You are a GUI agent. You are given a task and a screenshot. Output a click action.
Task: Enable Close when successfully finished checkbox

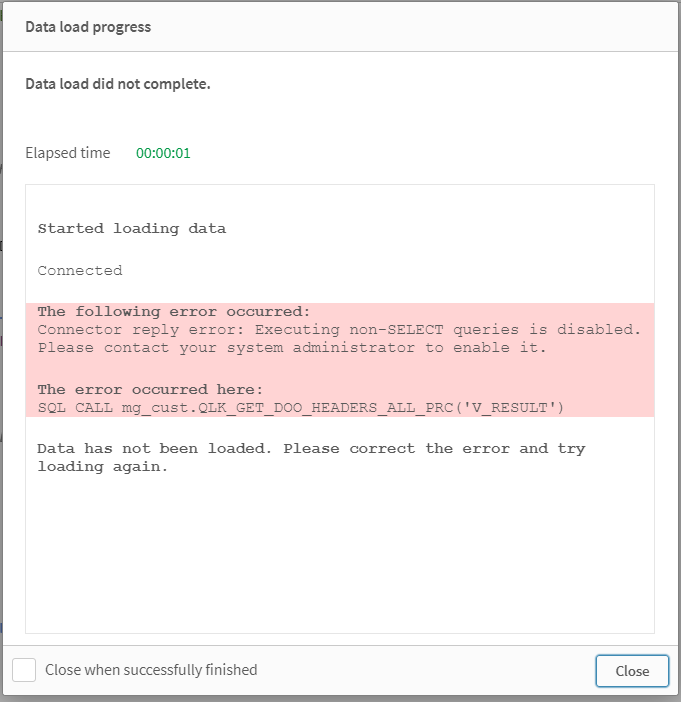[25, 670]
